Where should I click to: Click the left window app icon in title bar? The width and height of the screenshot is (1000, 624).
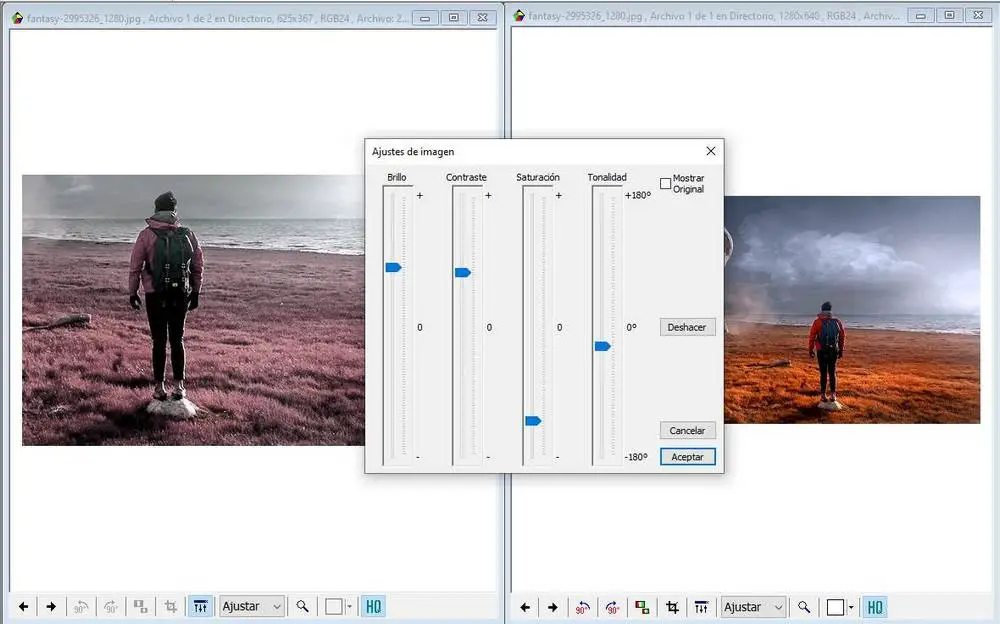[x=17, y=18]
